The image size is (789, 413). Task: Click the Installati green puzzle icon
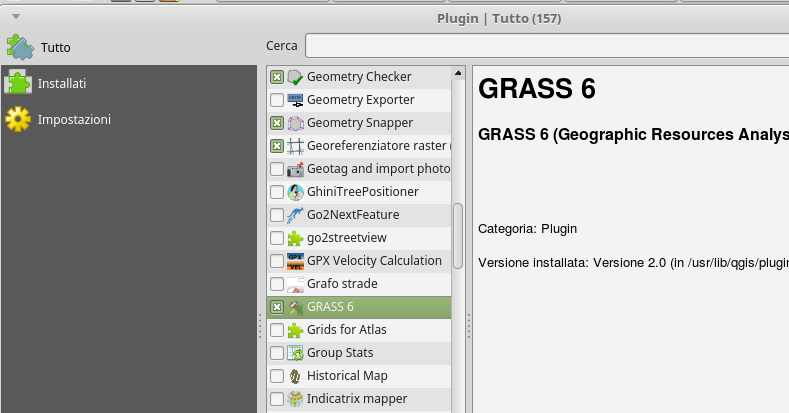18,82
